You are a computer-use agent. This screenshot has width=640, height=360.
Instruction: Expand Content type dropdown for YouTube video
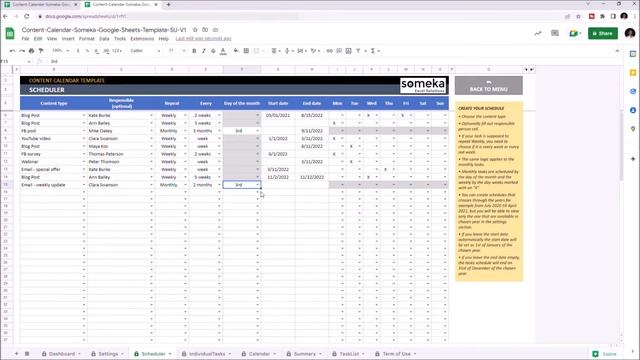click(84, 139)
